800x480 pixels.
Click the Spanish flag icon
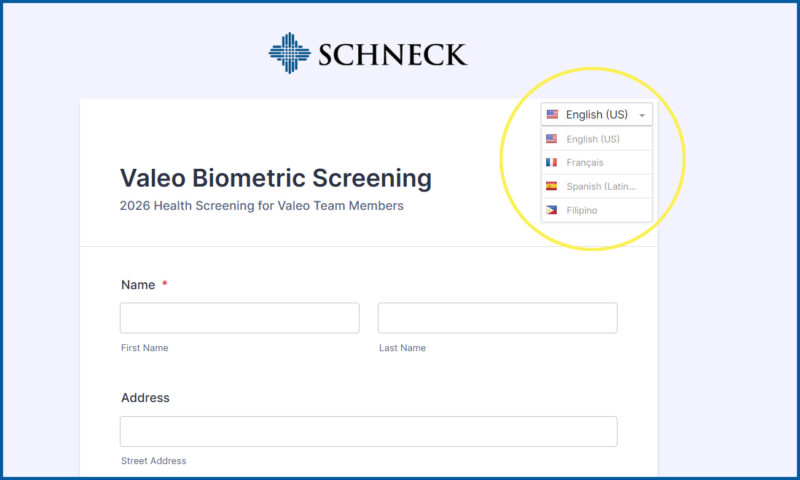coord(551,186)
